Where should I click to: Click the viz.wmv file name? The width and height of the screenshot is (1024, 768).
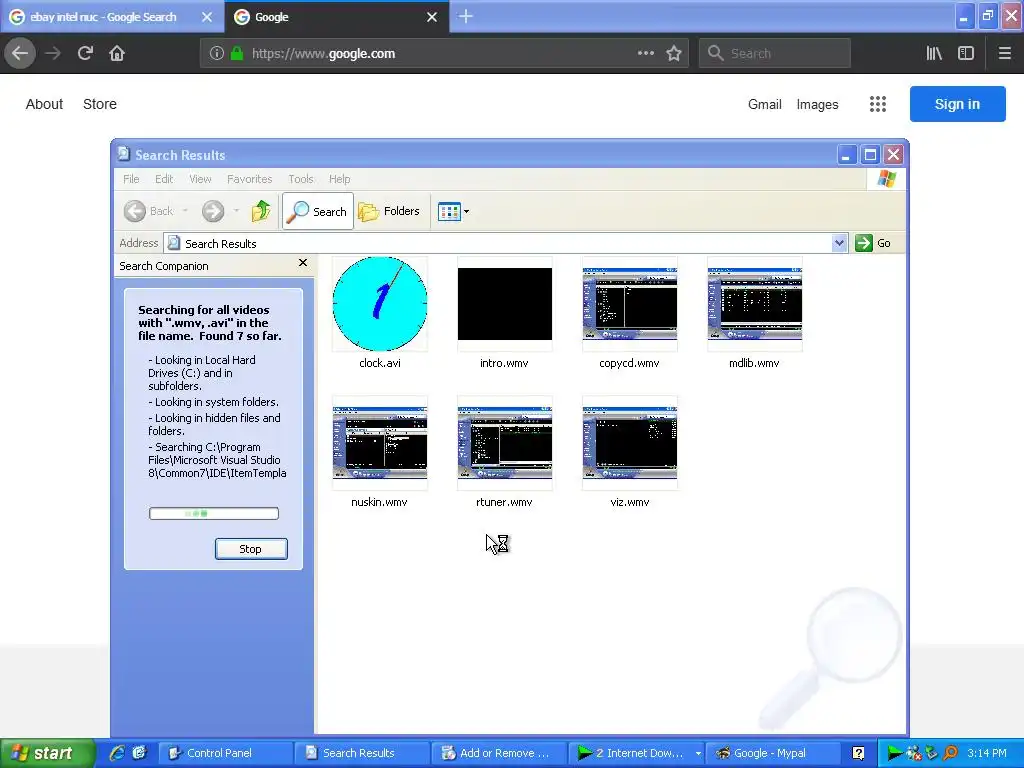click(x=630, y=502)
